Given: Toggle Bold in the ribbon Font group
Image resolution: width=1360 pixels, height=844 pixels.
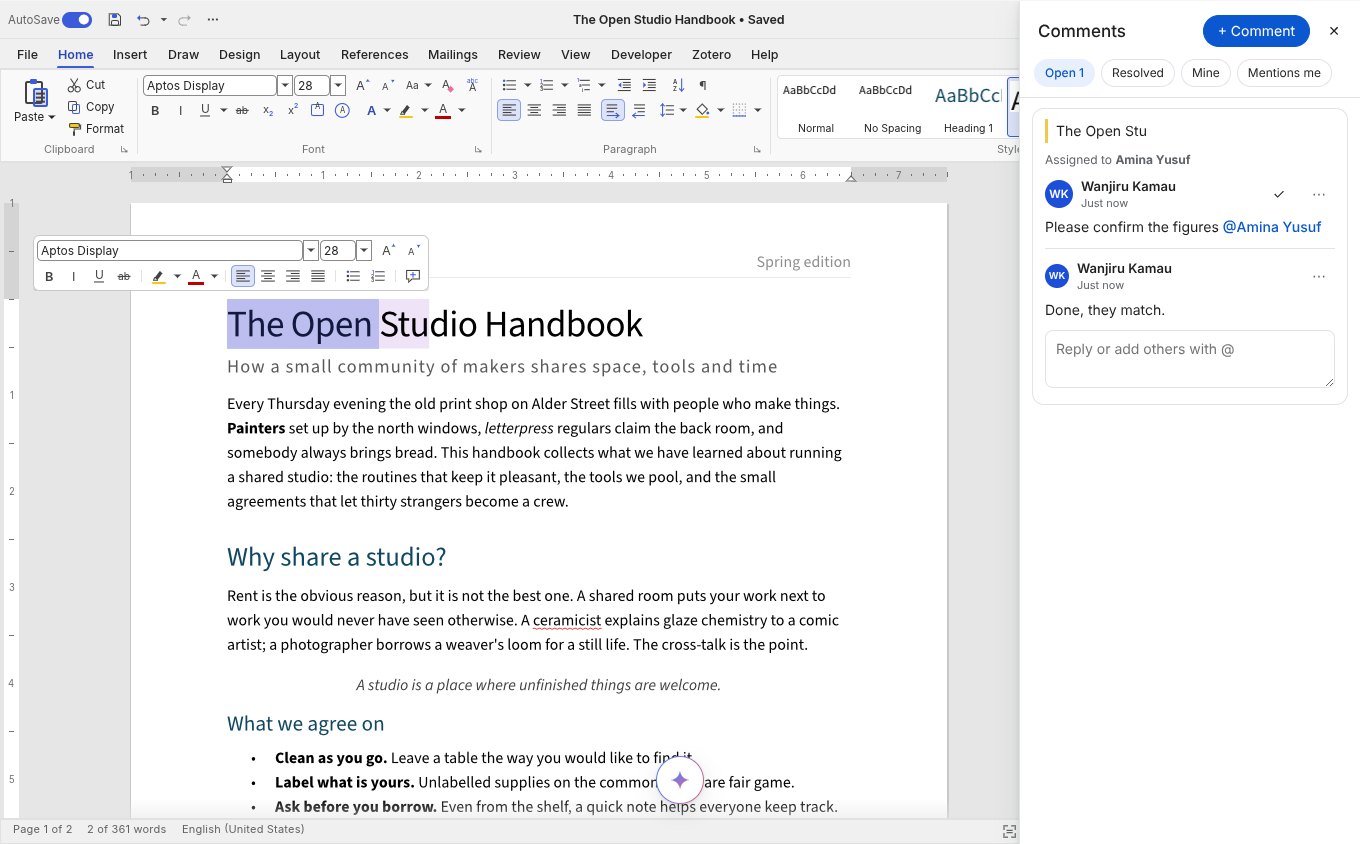Looking at the screenshot, I should click(155, 110).
